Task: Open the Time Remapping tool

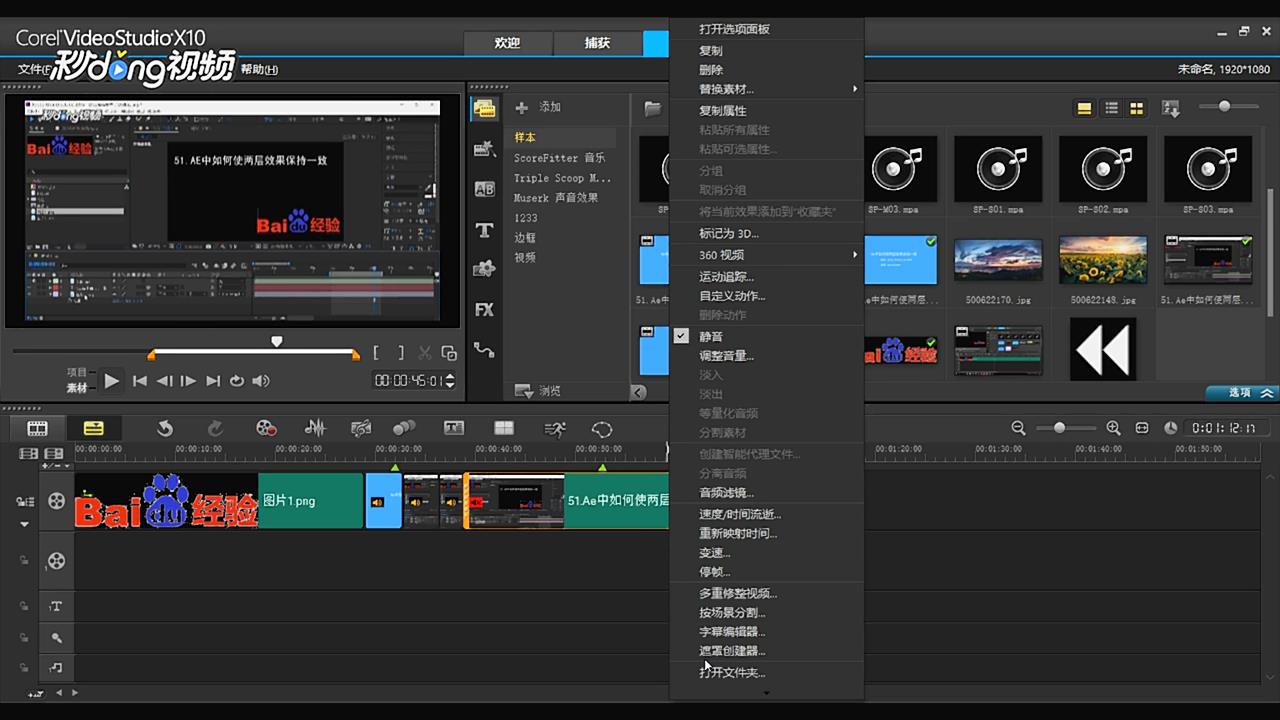Action: coord(554,428)
